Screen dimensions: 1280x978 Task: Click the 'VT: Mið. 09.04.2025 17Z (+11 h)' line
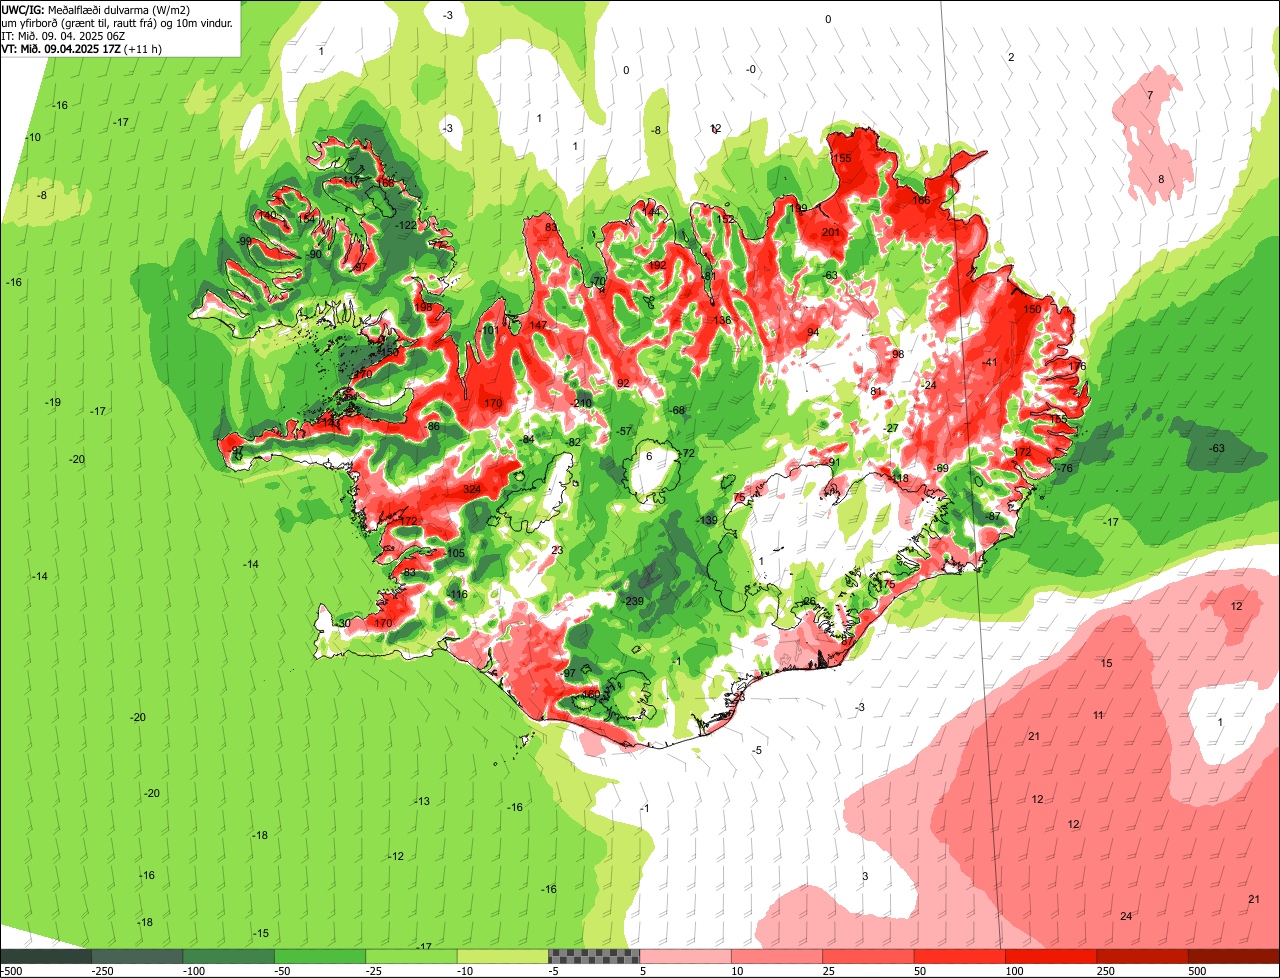(82, 48)
